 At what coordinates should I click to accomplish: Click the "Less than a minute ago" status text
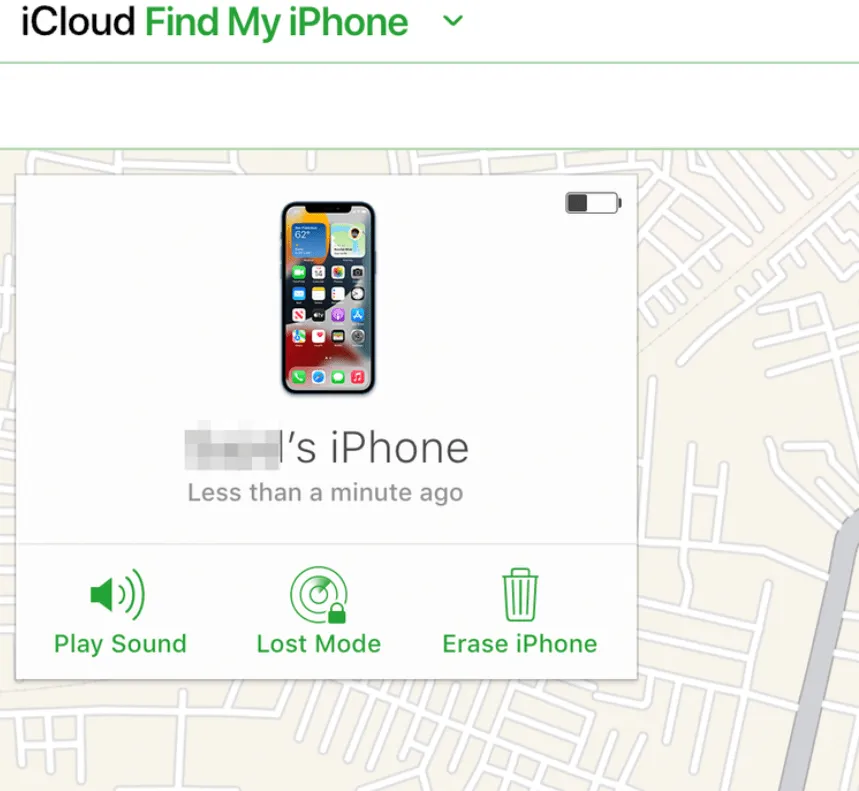click(x=325, y=492)
